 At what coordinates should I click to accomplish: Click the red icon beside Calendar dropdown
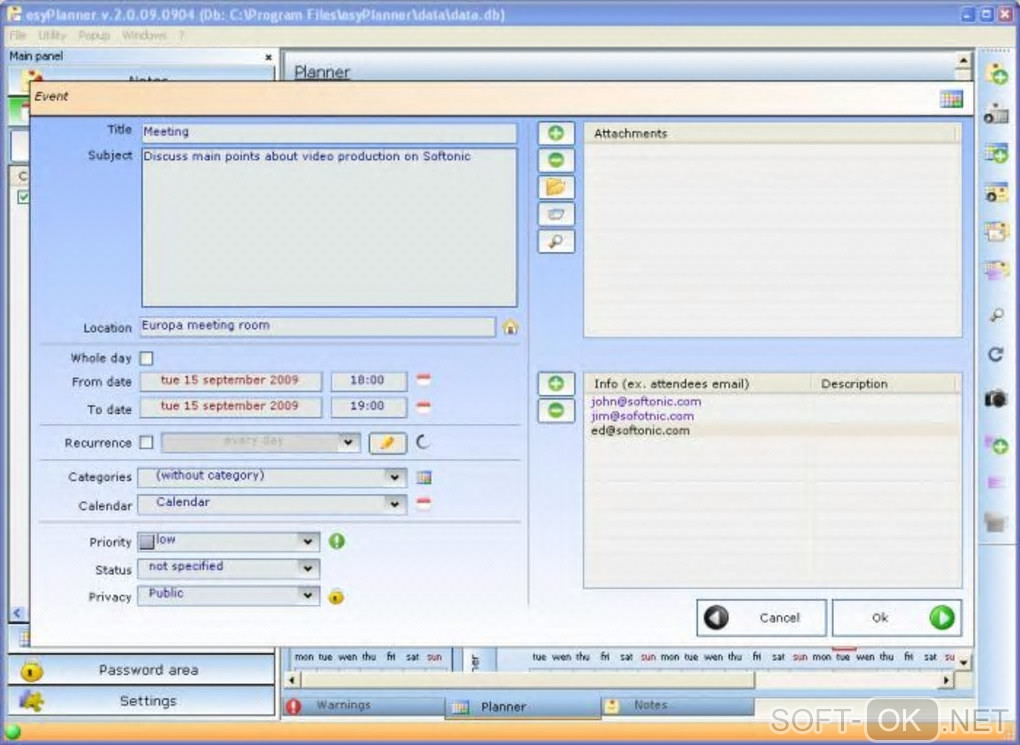pos(423,504)
